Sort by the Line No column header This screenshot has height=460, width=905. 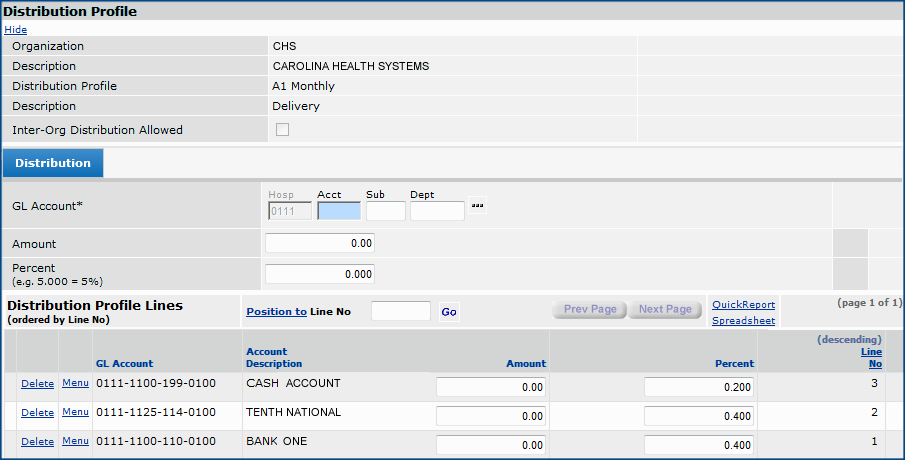point(870,357)
